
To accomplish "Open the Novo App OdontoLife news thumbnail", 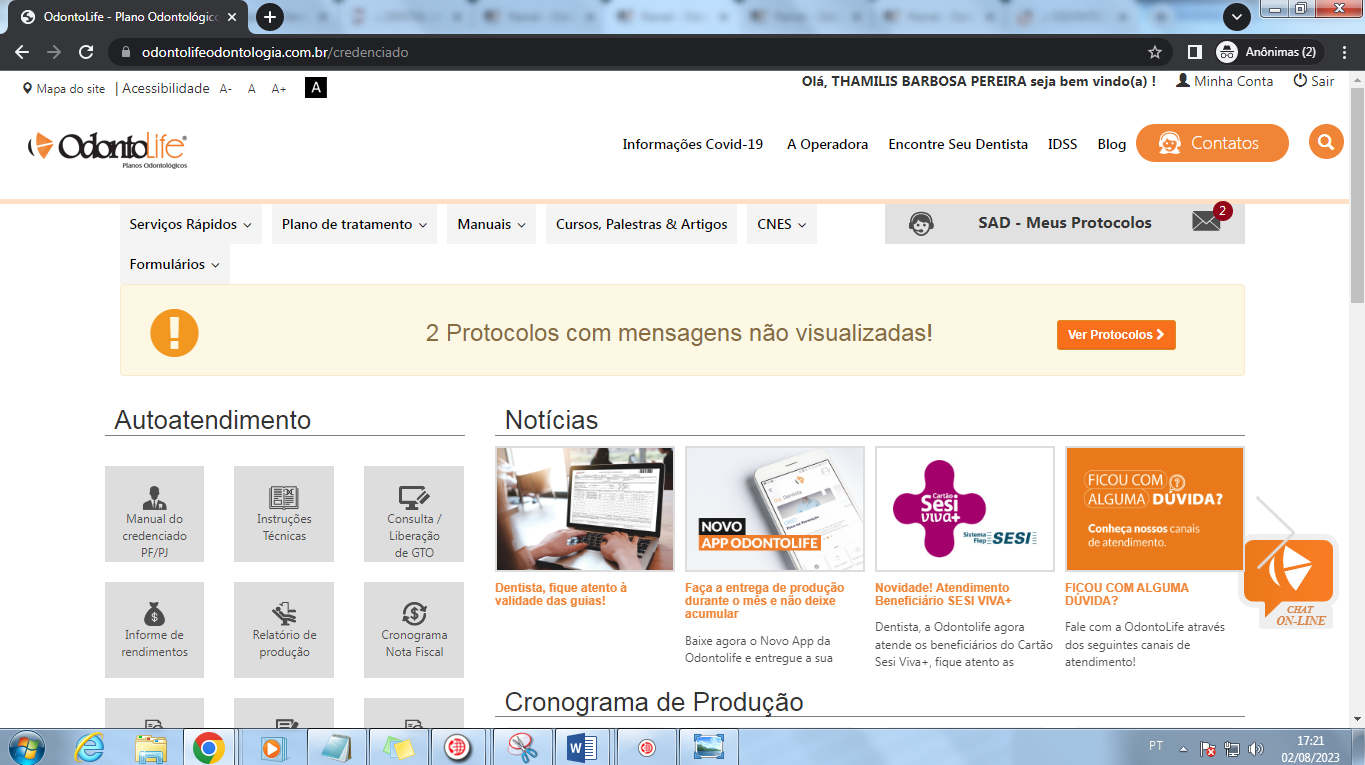I will (x=775, y=509).
